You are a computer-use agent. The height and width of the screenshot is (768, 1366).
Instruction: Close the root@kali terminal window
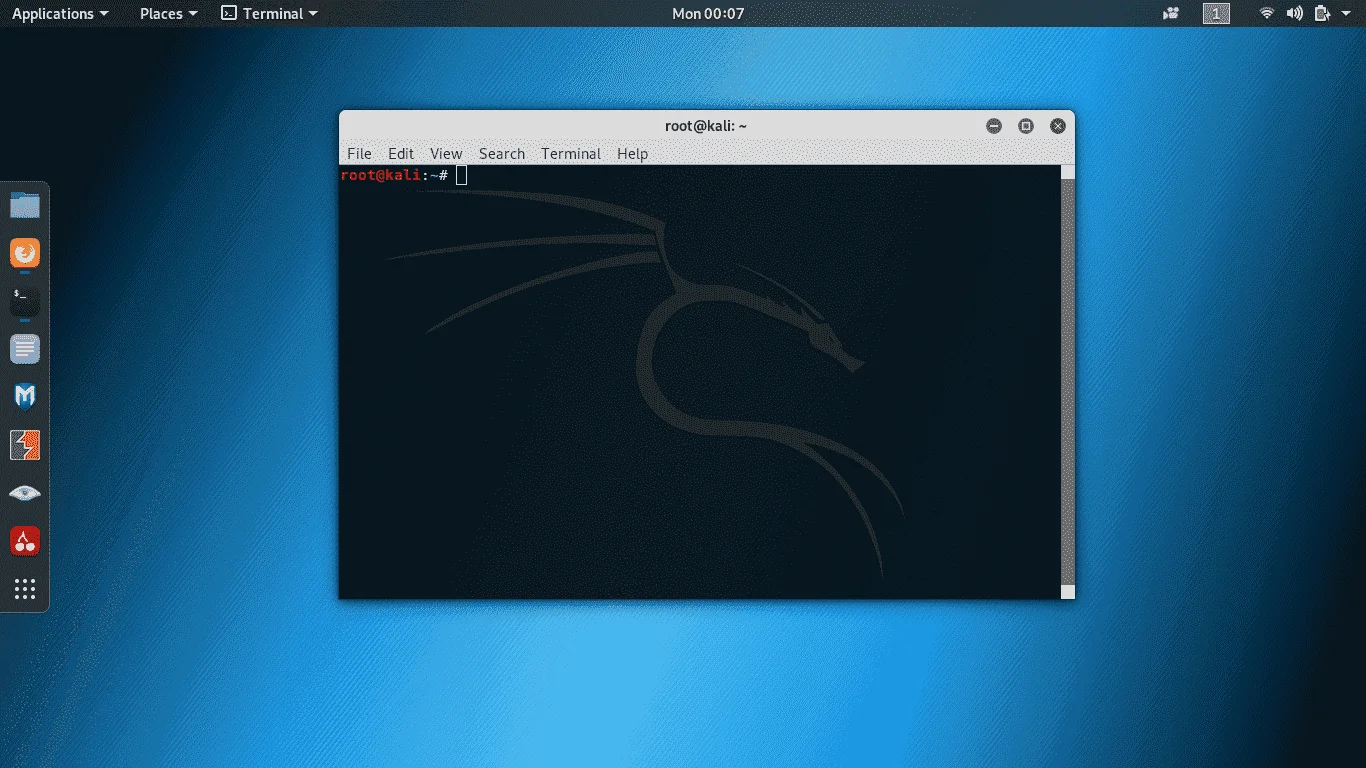point(1058,126)
